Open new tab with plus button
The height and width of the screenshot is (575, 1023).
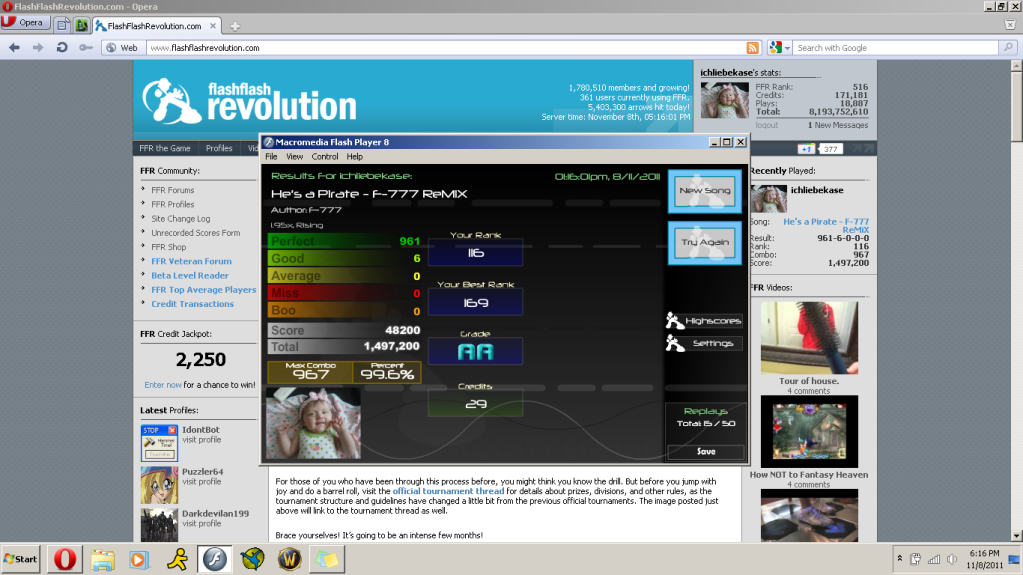(235, 25)
